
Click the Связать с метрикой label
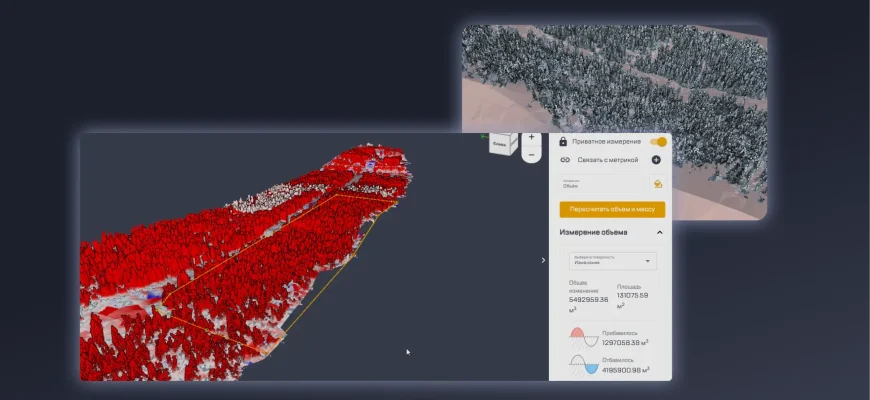click(607, 160)
